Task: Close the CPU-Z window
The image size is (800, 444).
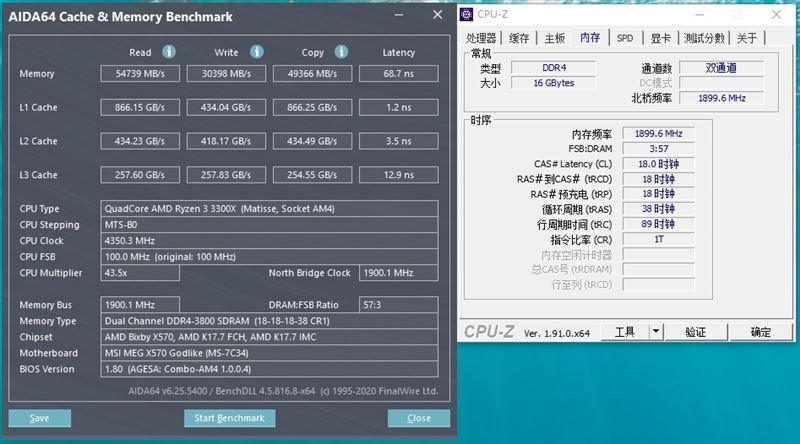Action: click(776, 15)
